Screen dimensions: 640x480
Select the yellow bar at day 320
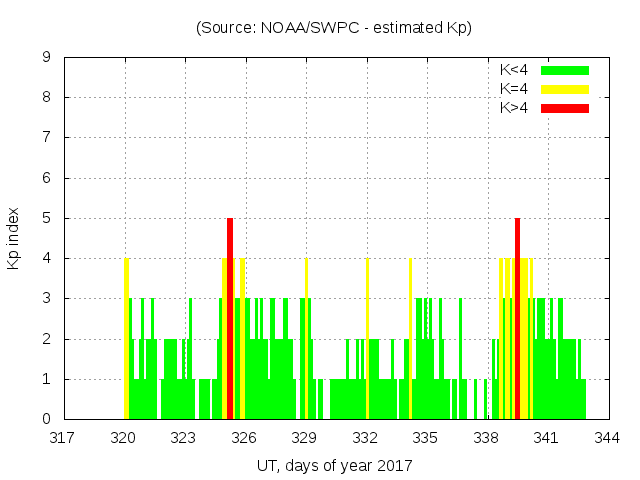[126, 338]
